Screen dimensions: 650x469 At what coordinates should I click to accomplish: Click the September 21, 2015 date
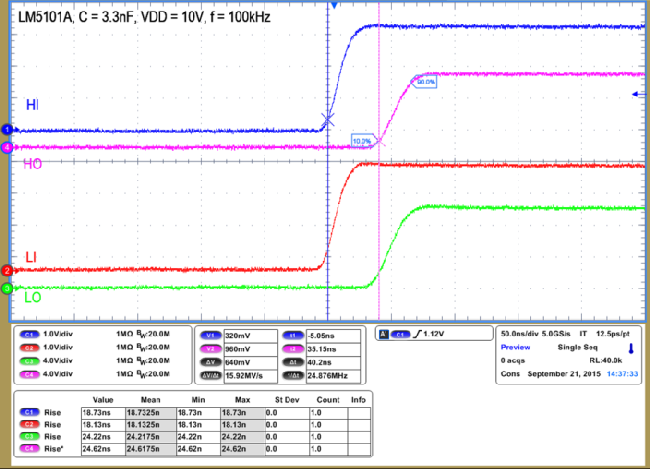click(564, 374)
